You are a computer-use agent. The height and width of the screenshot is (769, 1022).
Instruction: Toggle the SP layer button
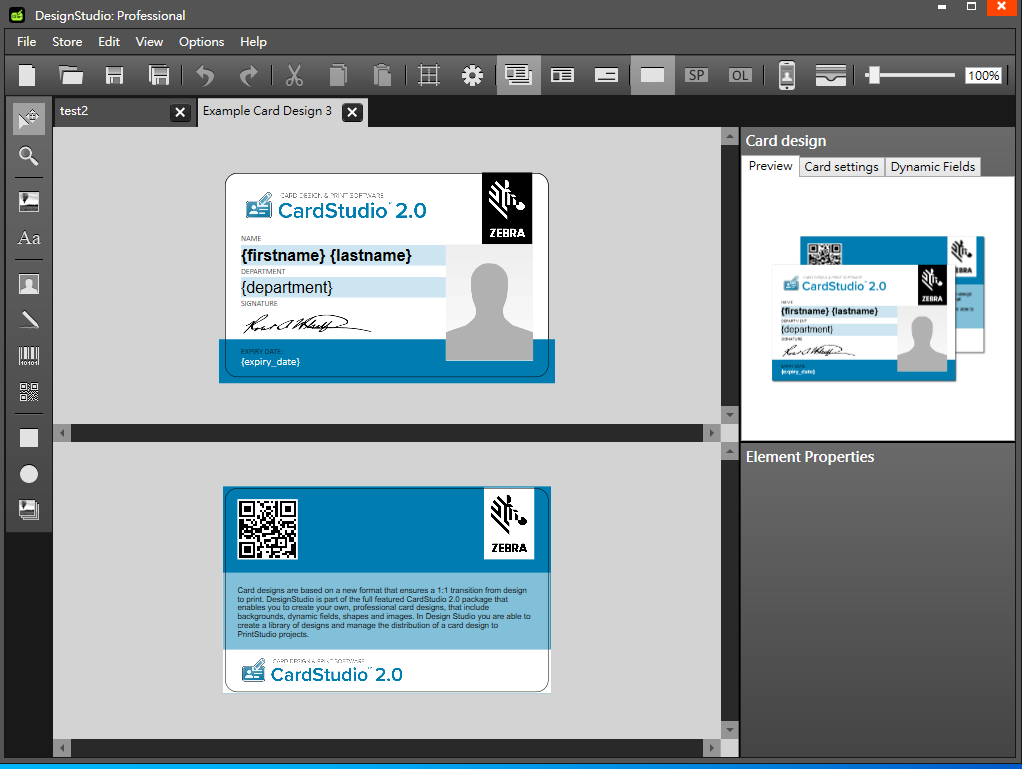pos(696,76)
